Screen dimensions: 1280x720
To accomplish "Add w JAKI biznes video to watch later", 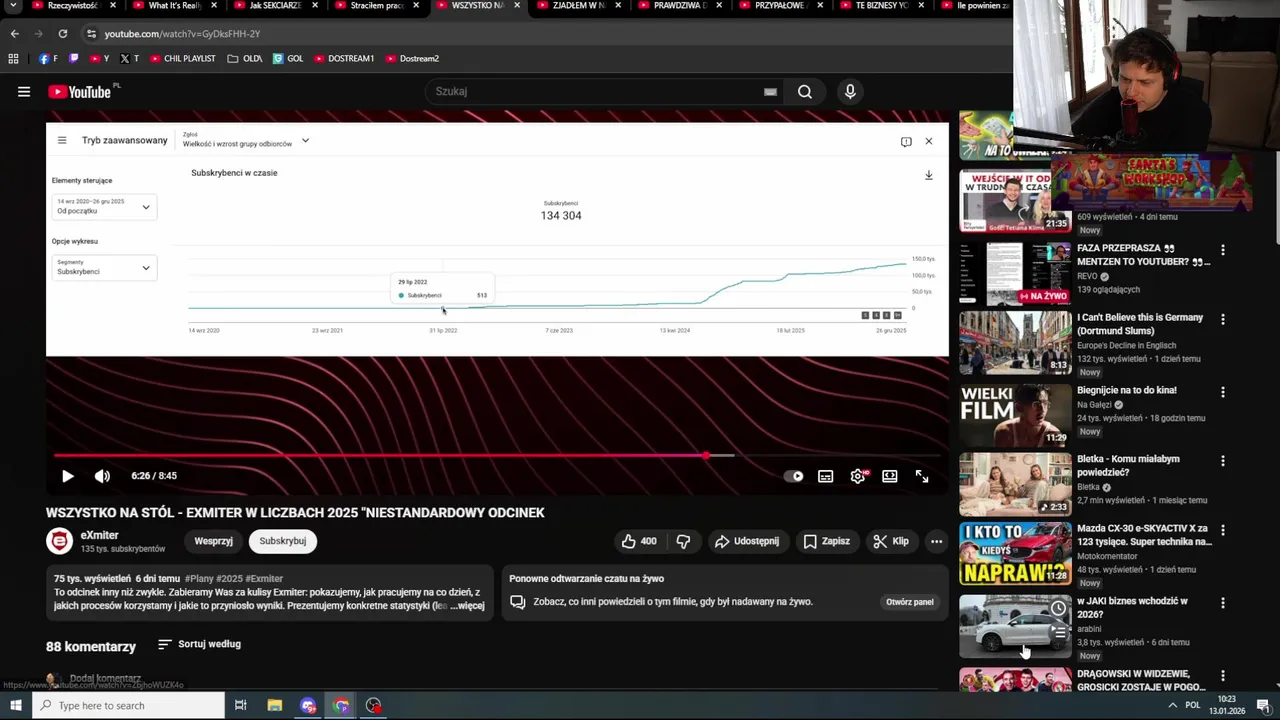I will 1058,609.
